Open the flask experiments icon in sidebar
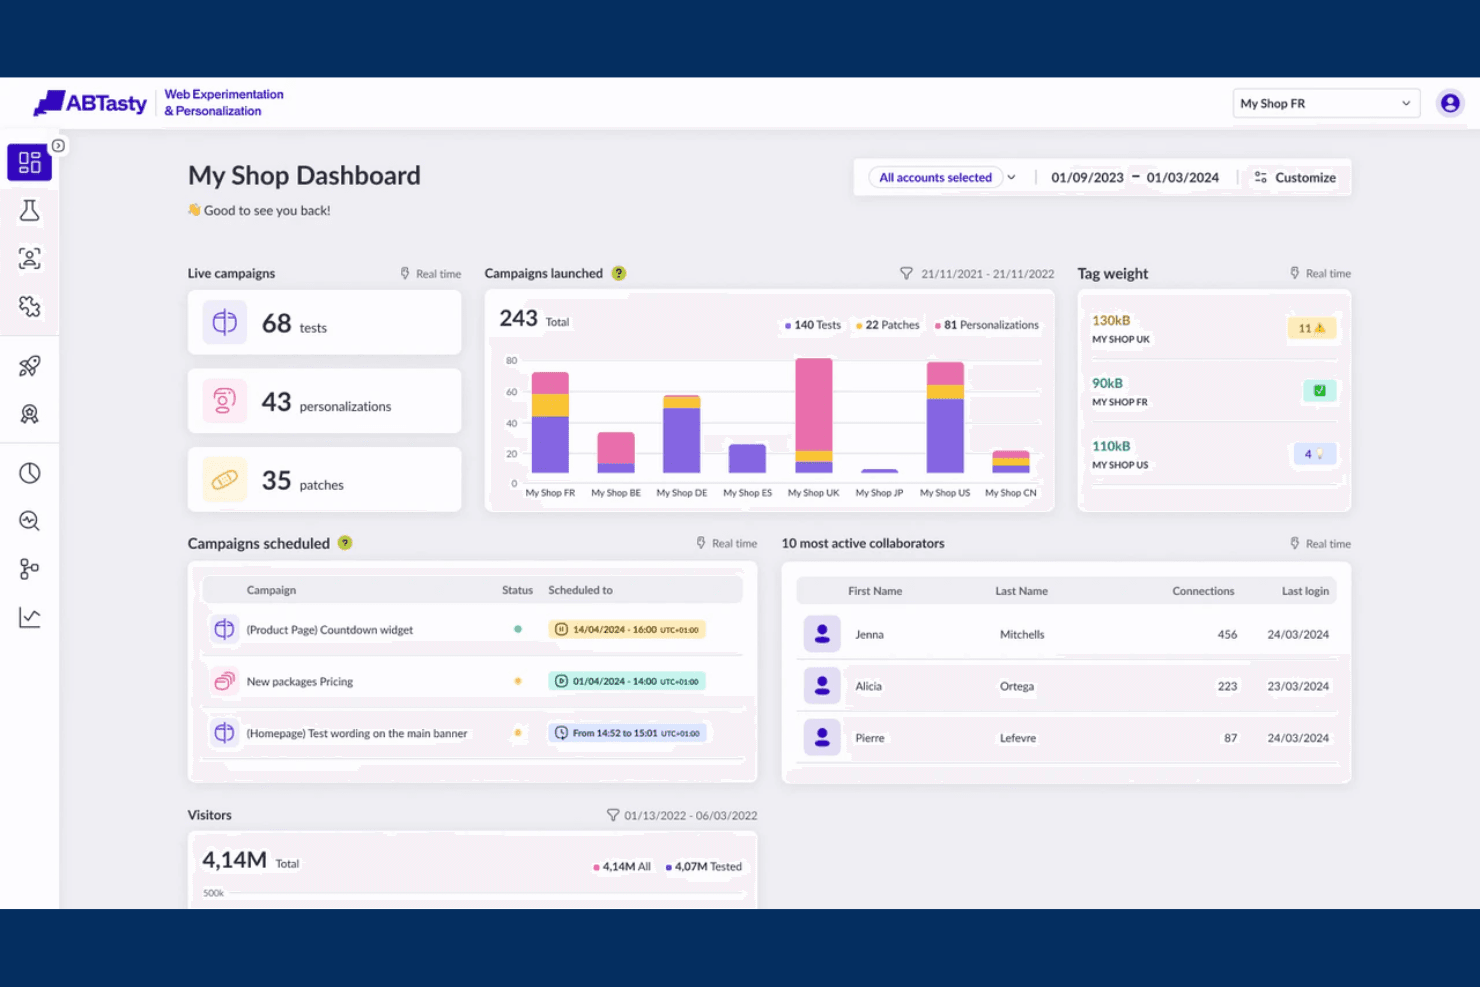1480x987 pixels. pyautogui.click(x=30, y=210)
